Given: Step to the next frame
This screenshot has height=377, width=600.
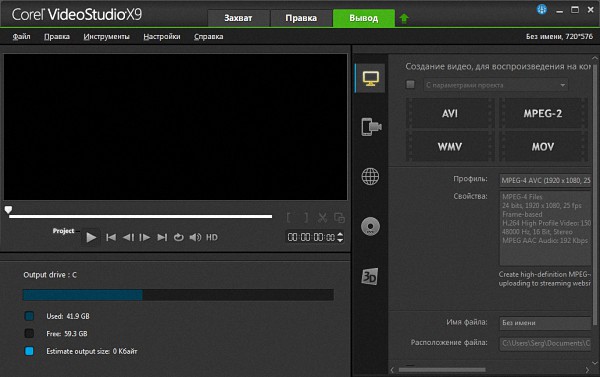Looking at the screenshot, I should tap(145, 237).
